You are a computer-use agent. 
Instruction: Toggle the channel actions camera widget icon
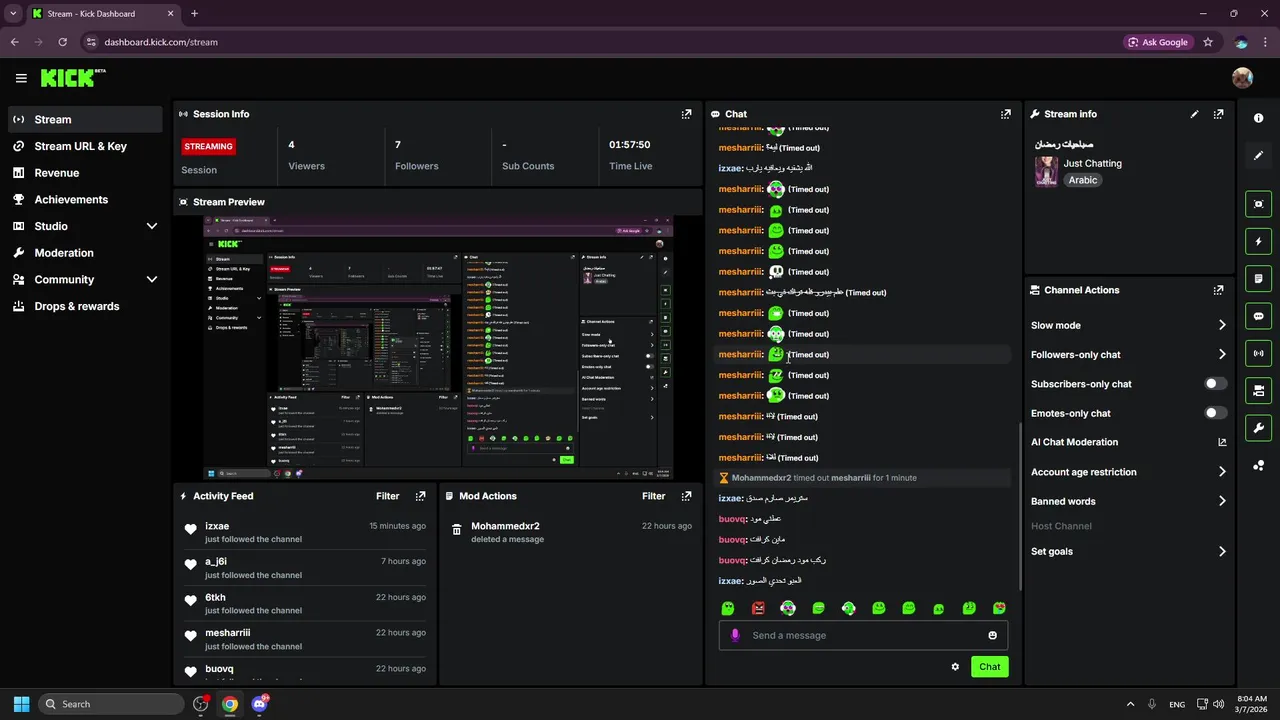[1258, 390]
